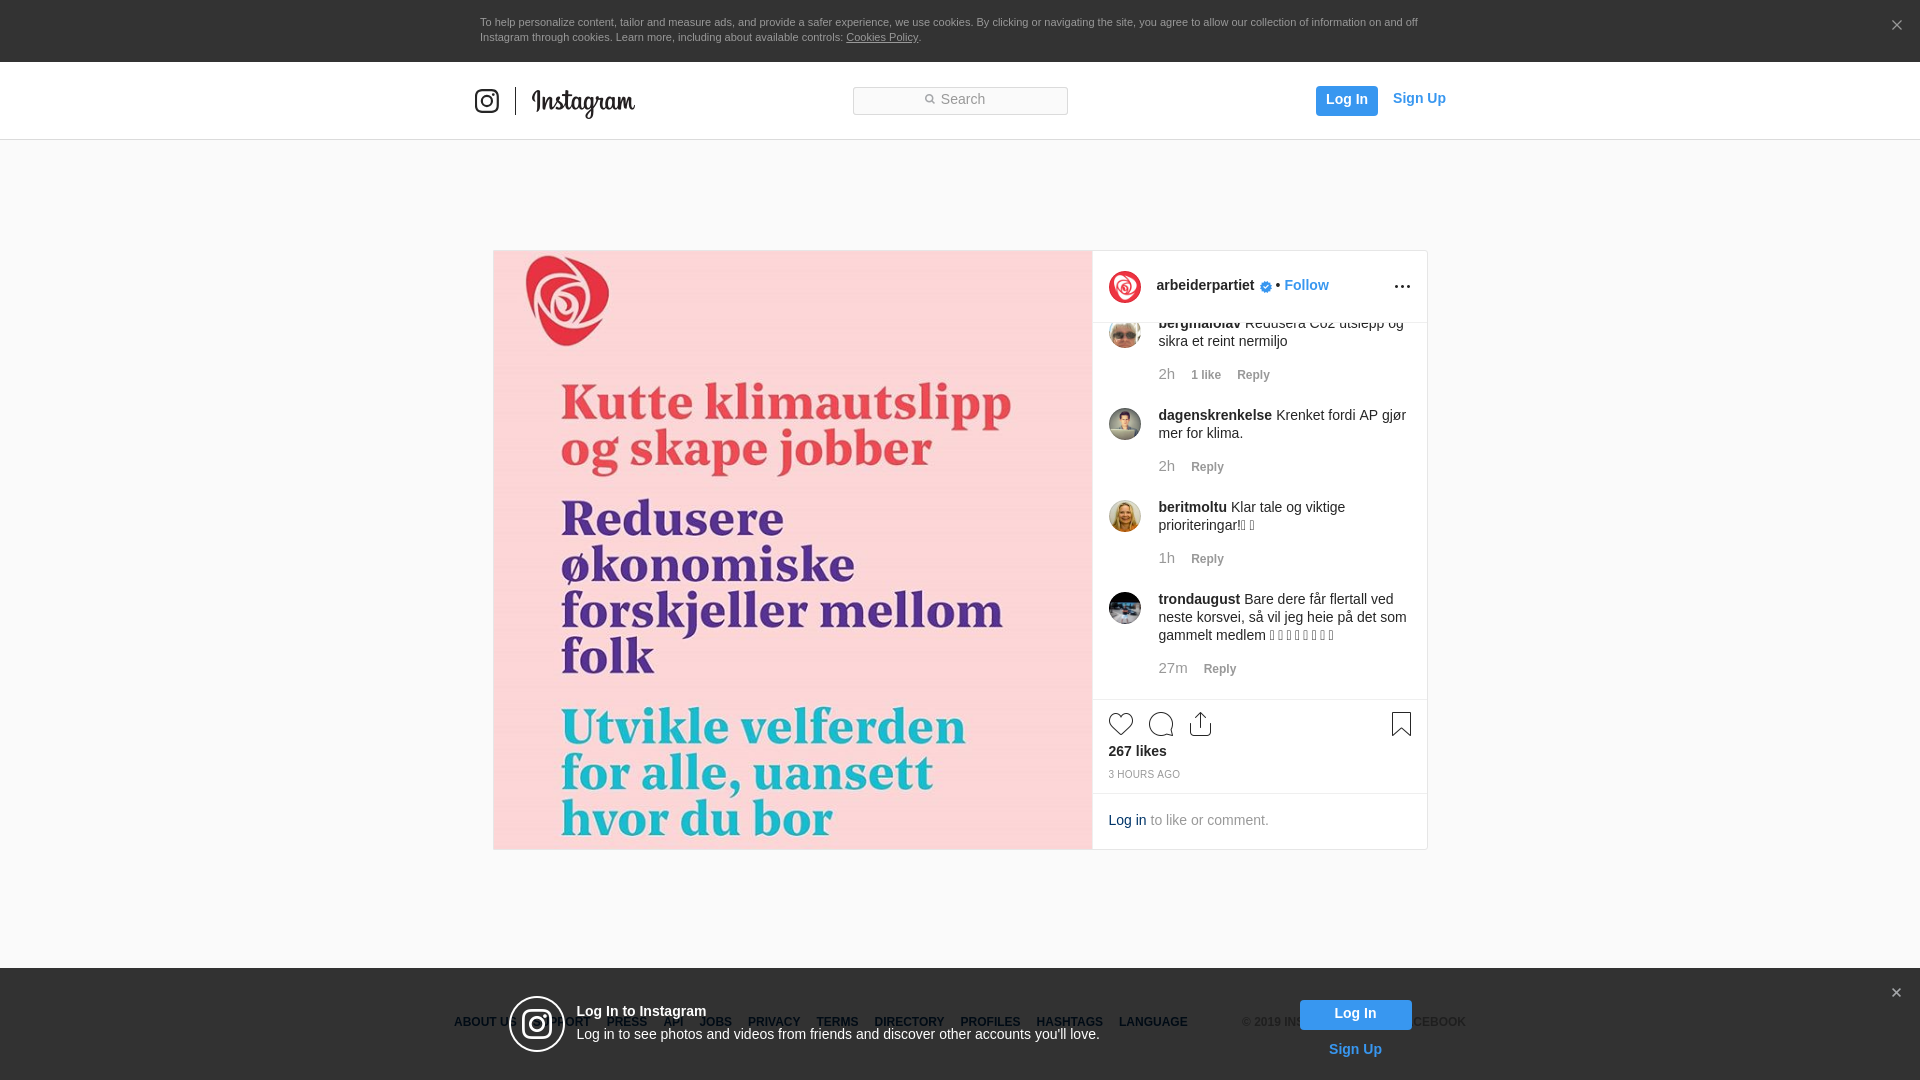
Task: Like the post with heart icon
Action: click(1120, 724)
